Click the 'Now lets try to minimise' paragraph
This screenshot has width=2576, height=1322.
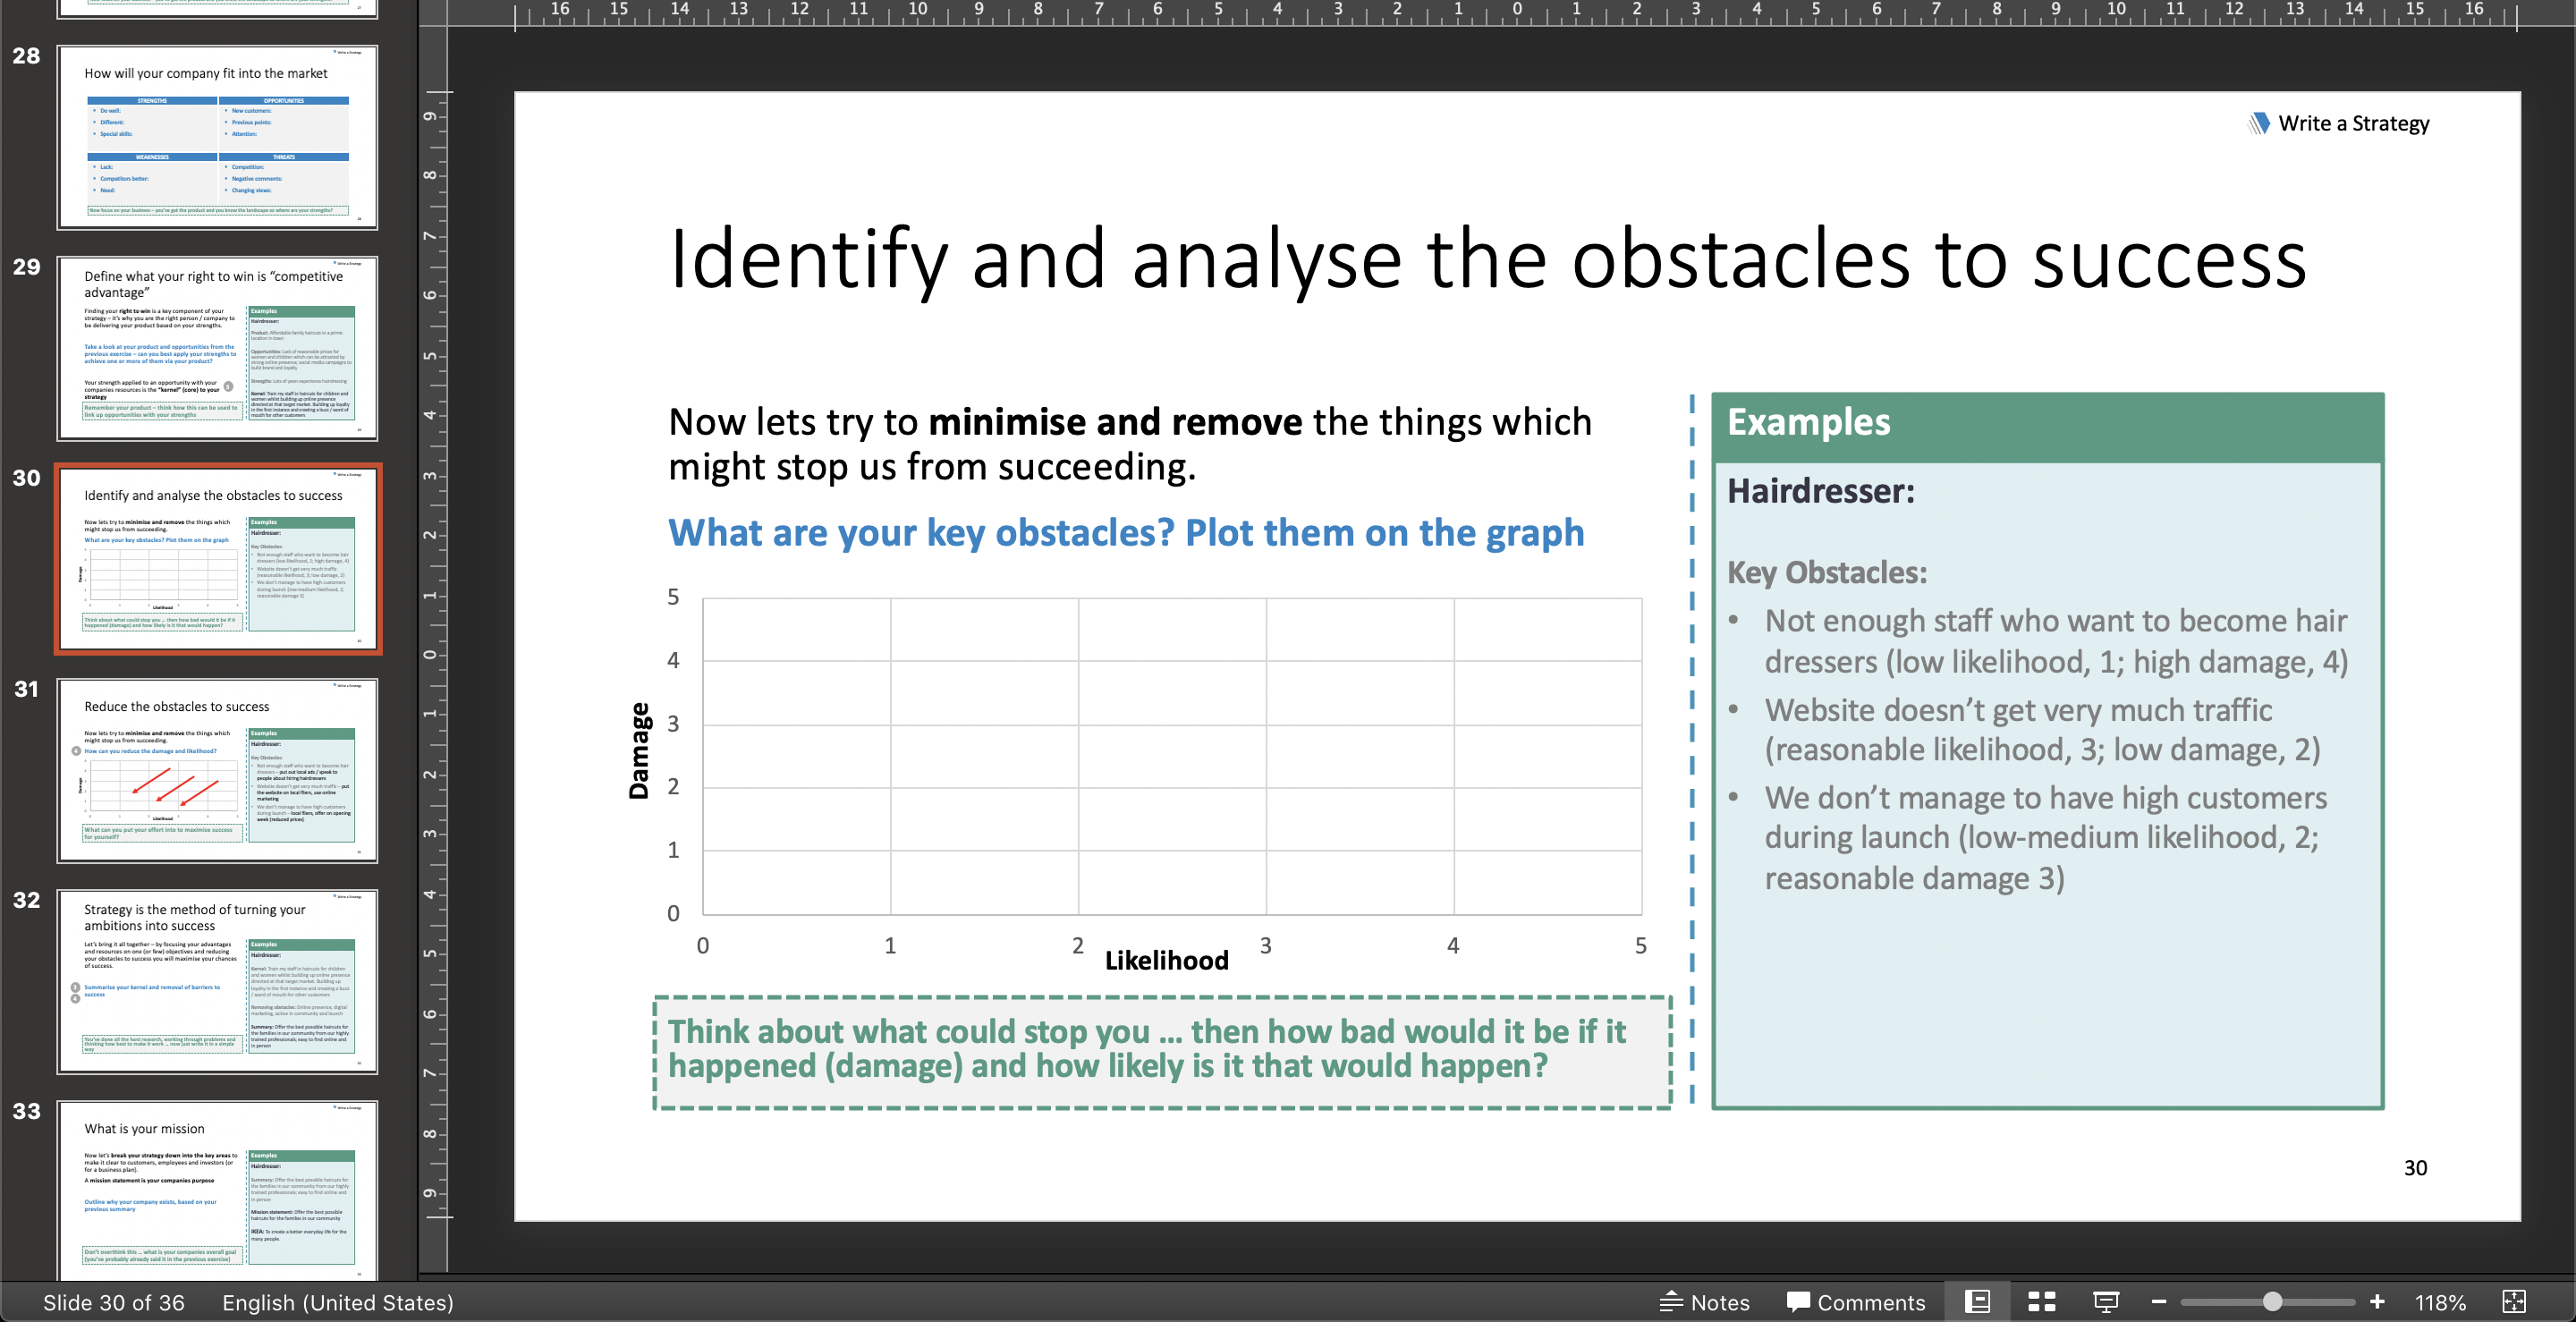[x=1130, y=444]
